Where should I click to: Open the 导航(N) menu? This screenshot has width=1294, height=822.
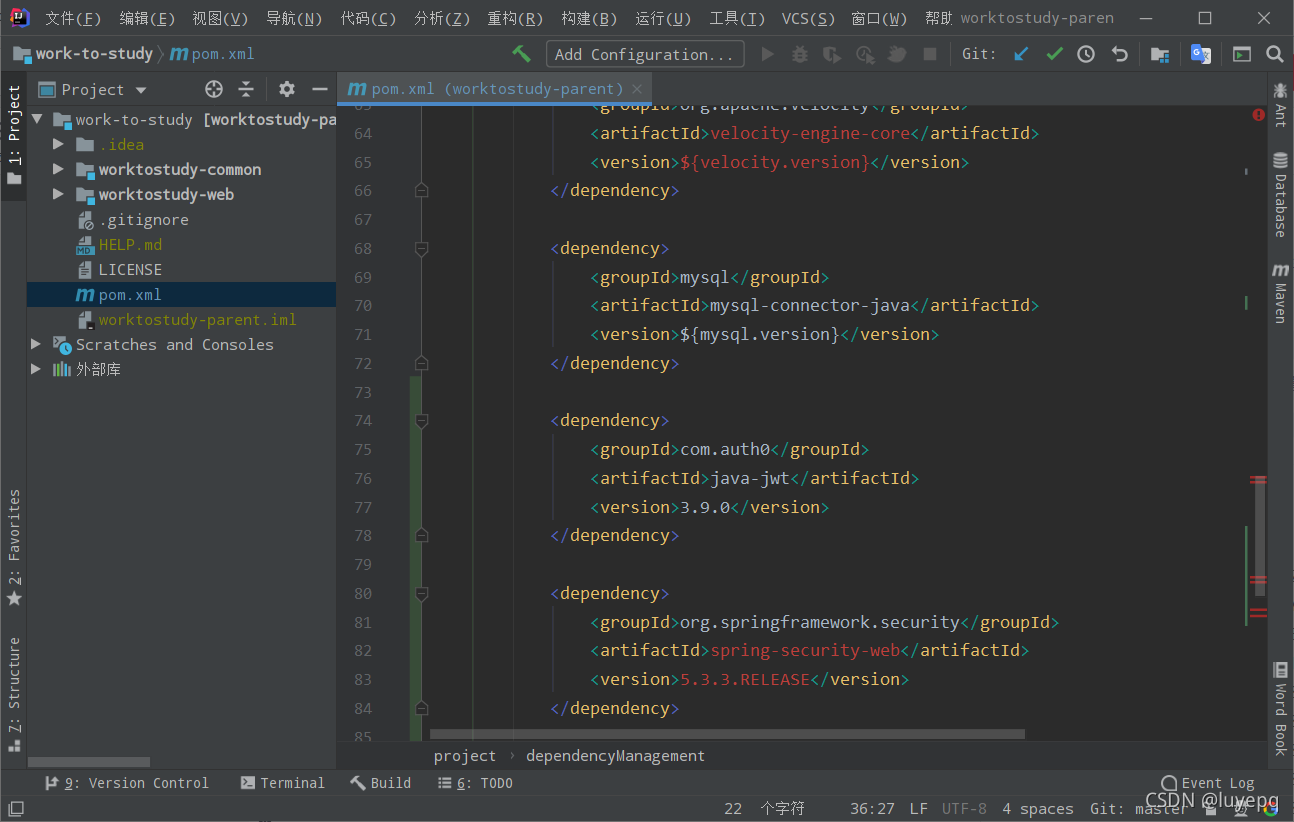(x=294, y=18)
